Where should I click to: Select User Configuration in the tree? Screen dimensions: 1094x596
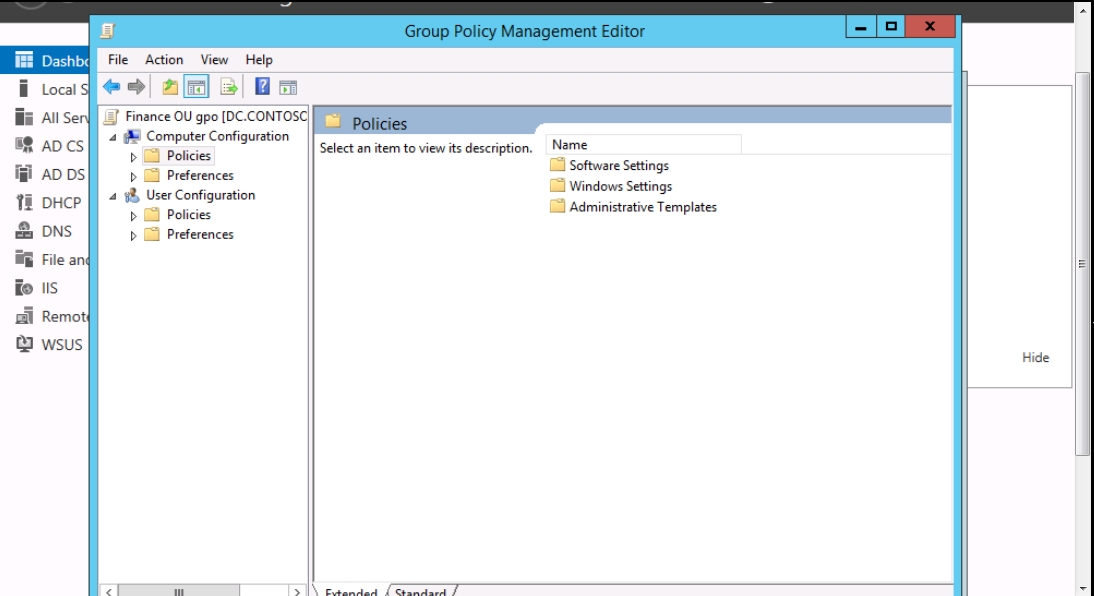tap(200, 195)
